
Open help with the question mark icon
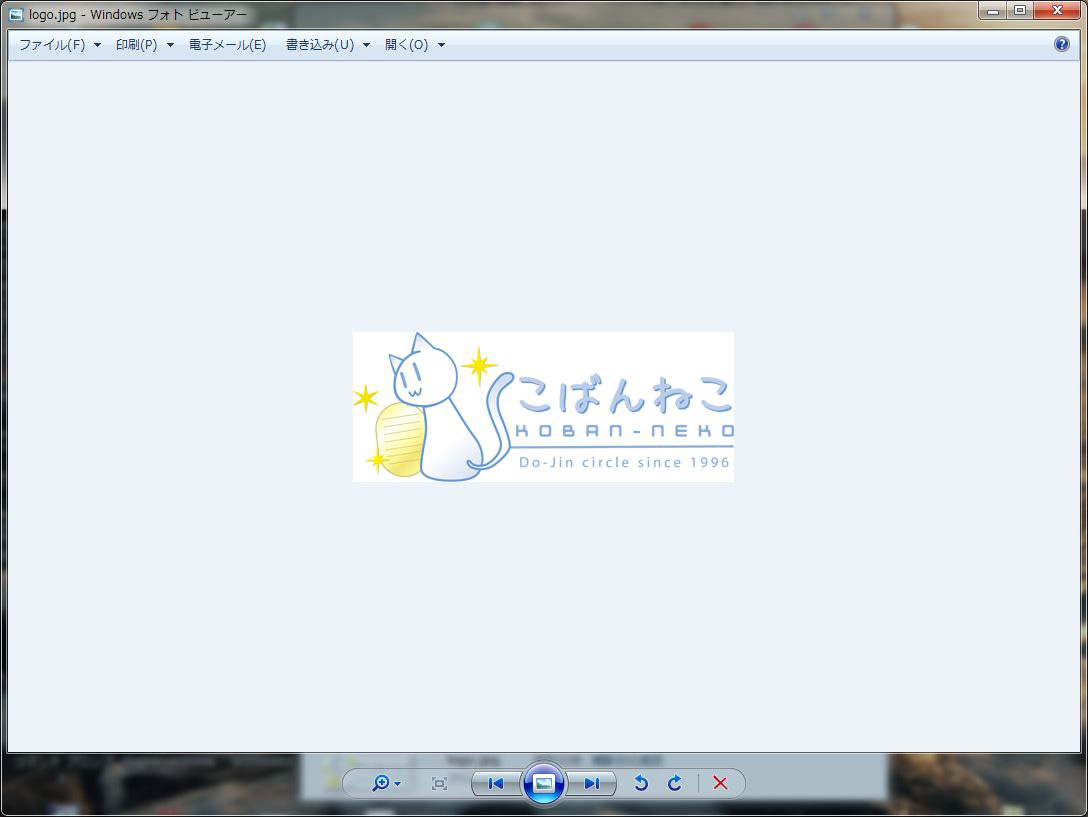(1062, 44)
